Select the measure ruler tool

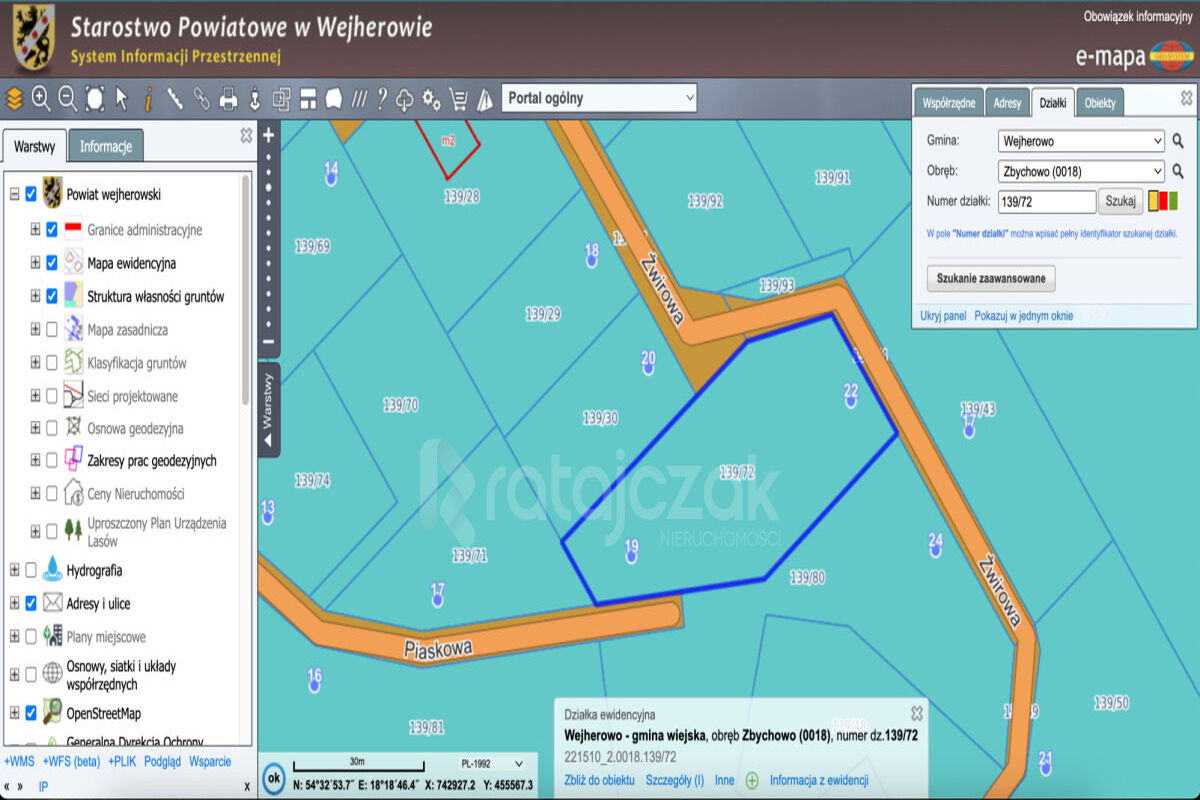tap(175, 98)
